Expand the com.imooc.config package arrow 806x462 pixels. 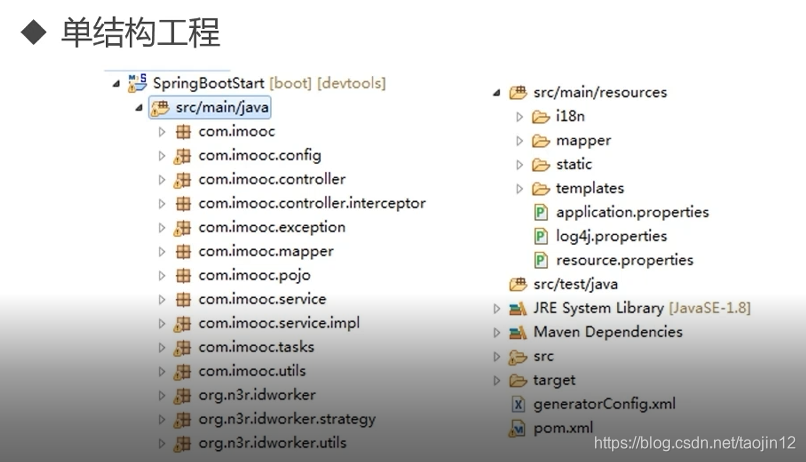click(162, 156)
